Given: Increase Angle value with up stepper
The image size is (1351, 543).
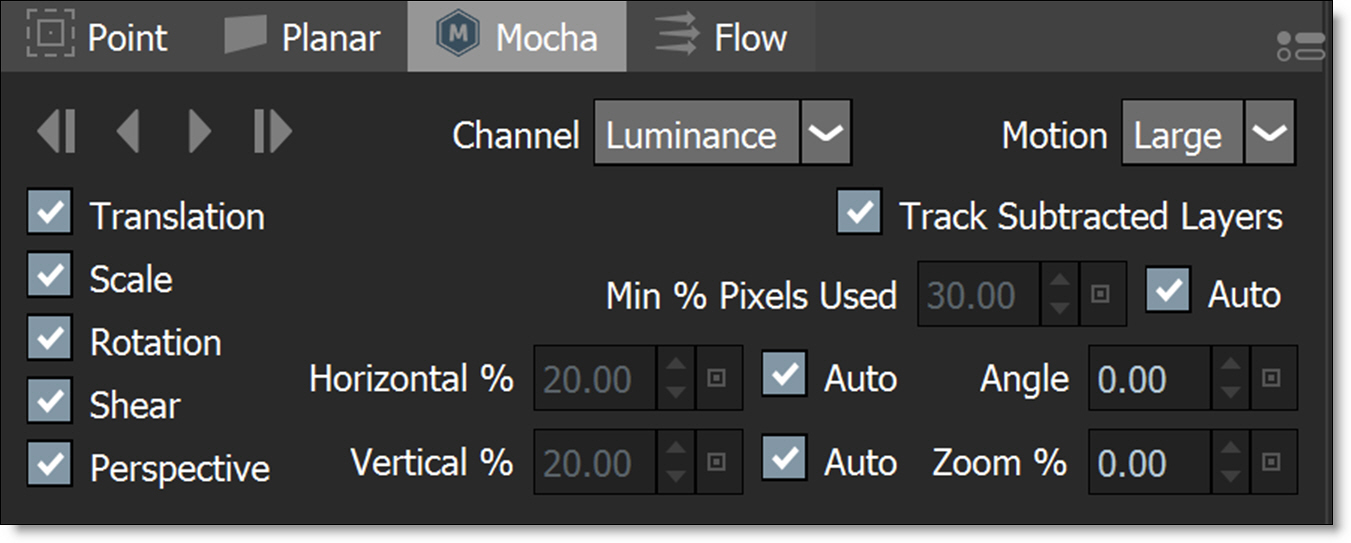Looking at the screenshot, I should click(1232, 367).
